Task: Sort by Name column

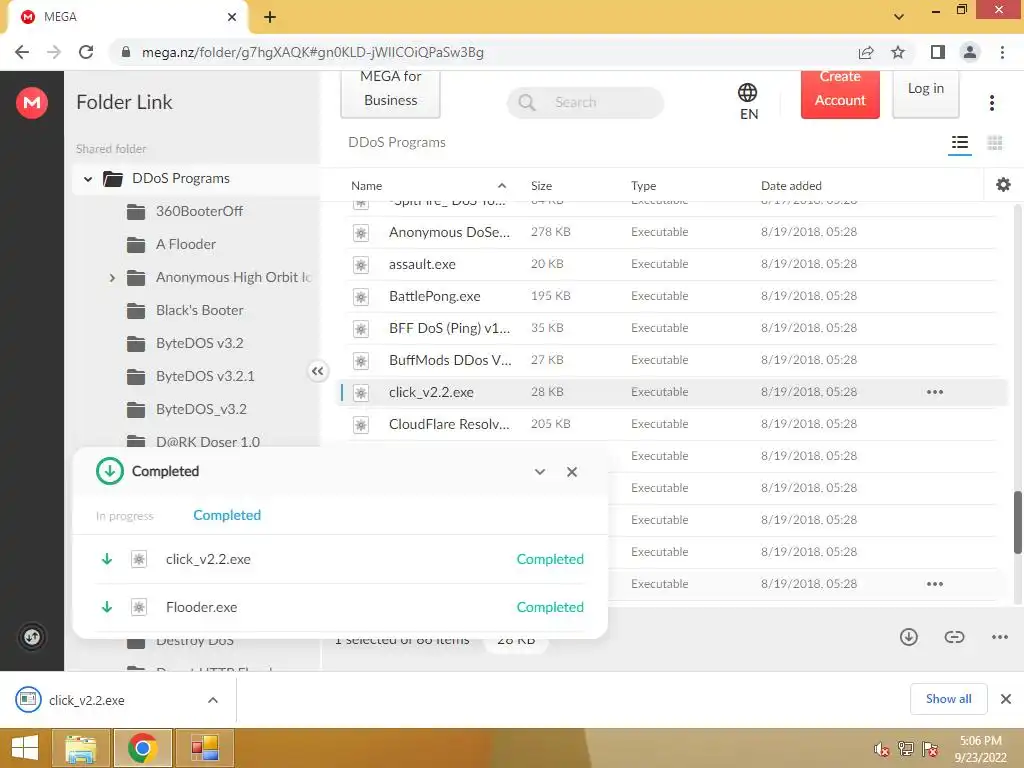Action: click(366, 185)
